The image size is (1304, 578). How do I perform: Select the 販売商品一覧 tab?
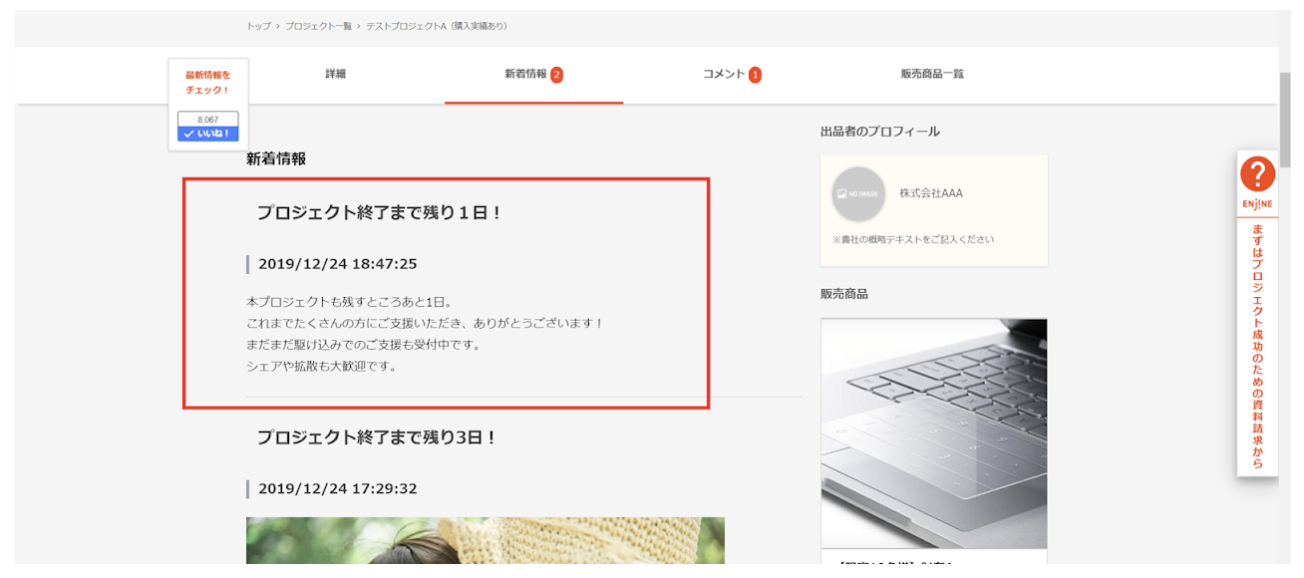click(932, 74)
